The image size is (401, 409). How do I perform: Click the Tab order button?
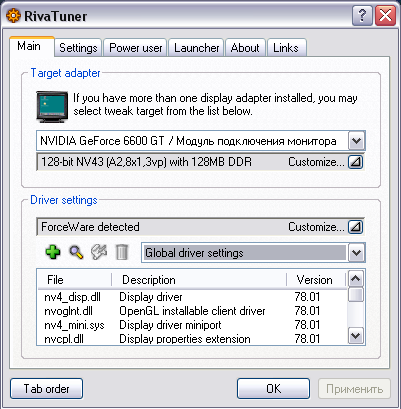(46, 389)
